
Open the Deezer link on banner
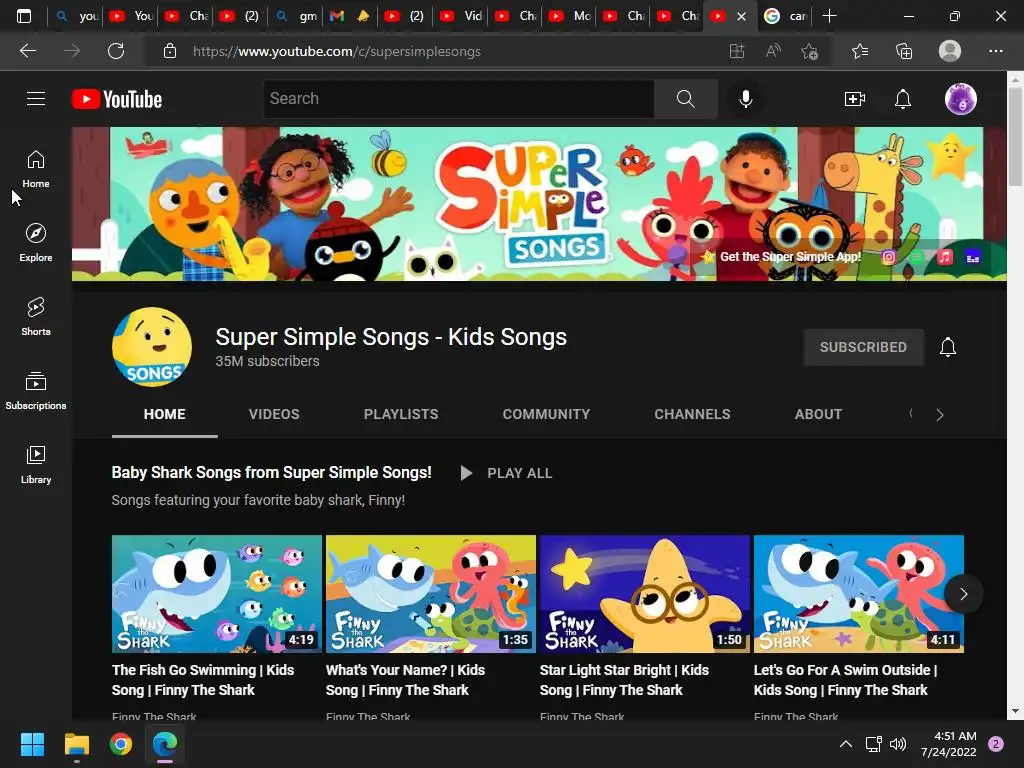pyautogui.click(x=973, y=257)
